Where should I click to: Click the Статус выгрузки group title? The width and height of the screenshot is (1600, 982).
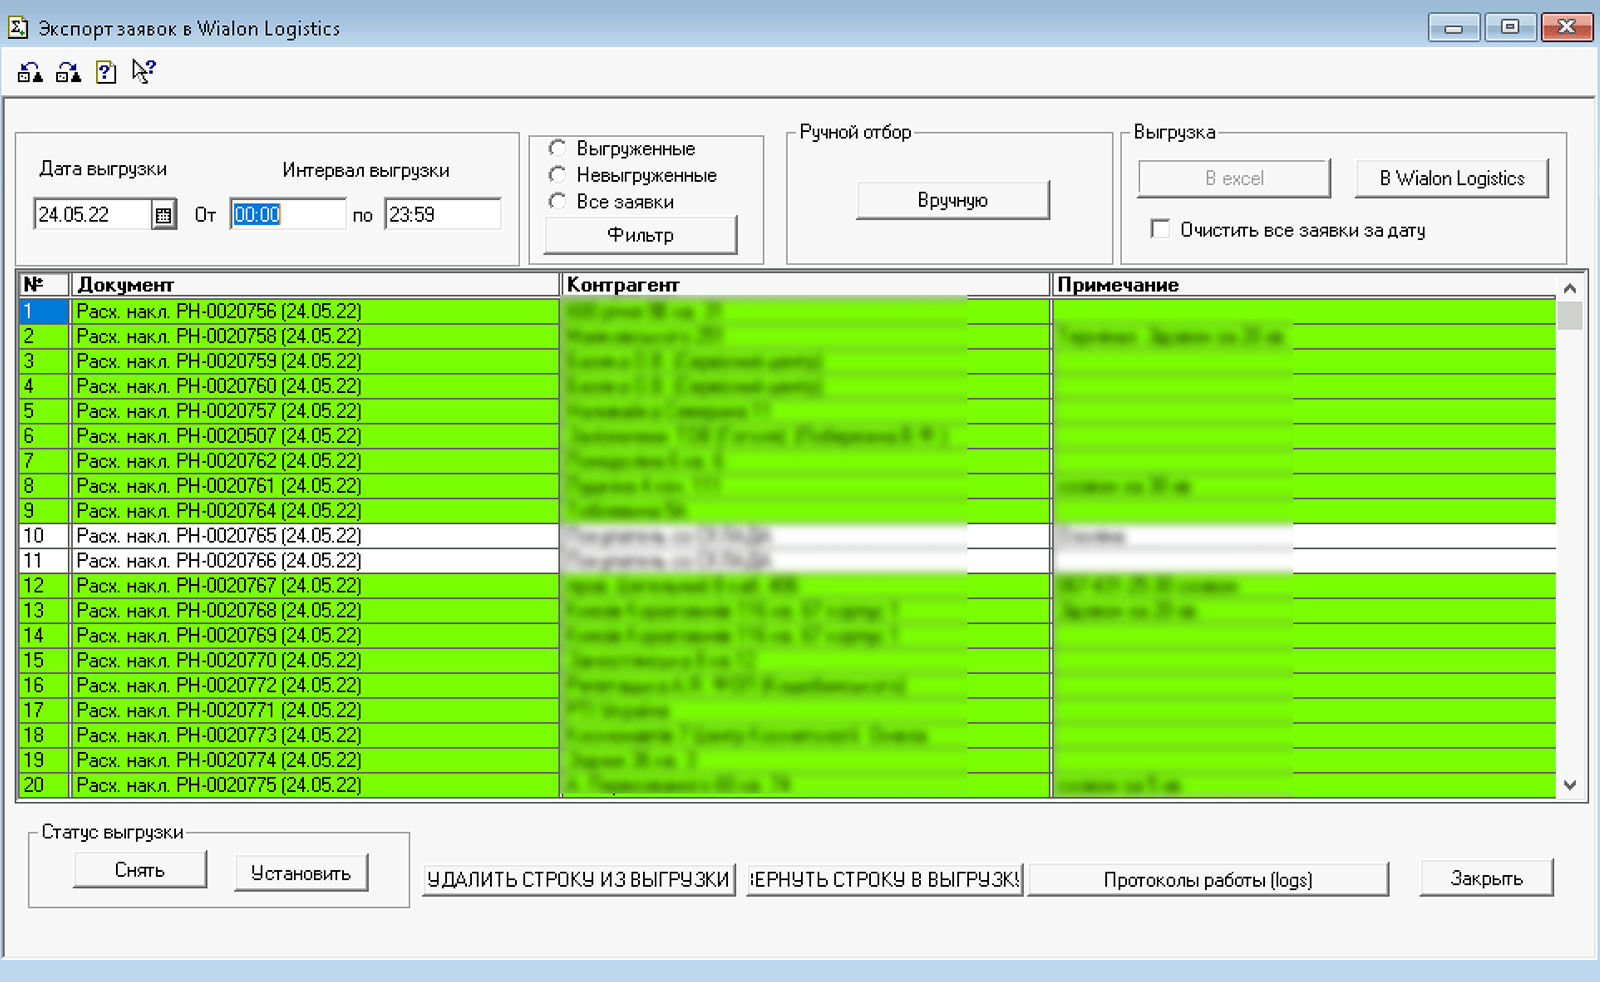tap(113, 832)
